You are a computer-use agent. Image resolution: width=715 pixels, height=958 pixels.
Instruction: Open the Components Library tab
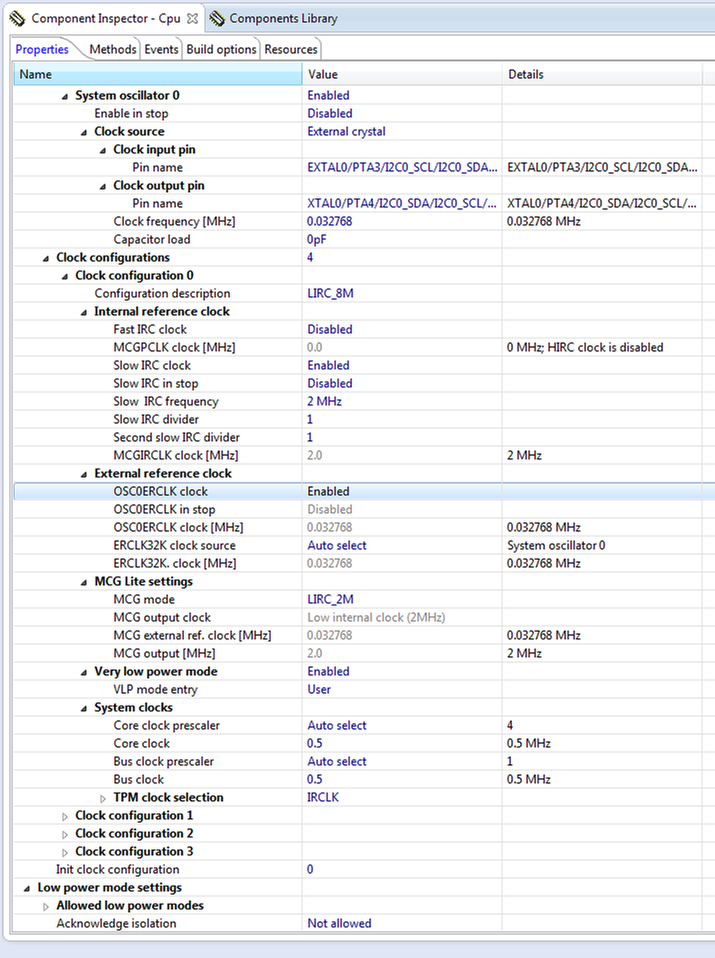pyautogui.click(x=283, y=18)
